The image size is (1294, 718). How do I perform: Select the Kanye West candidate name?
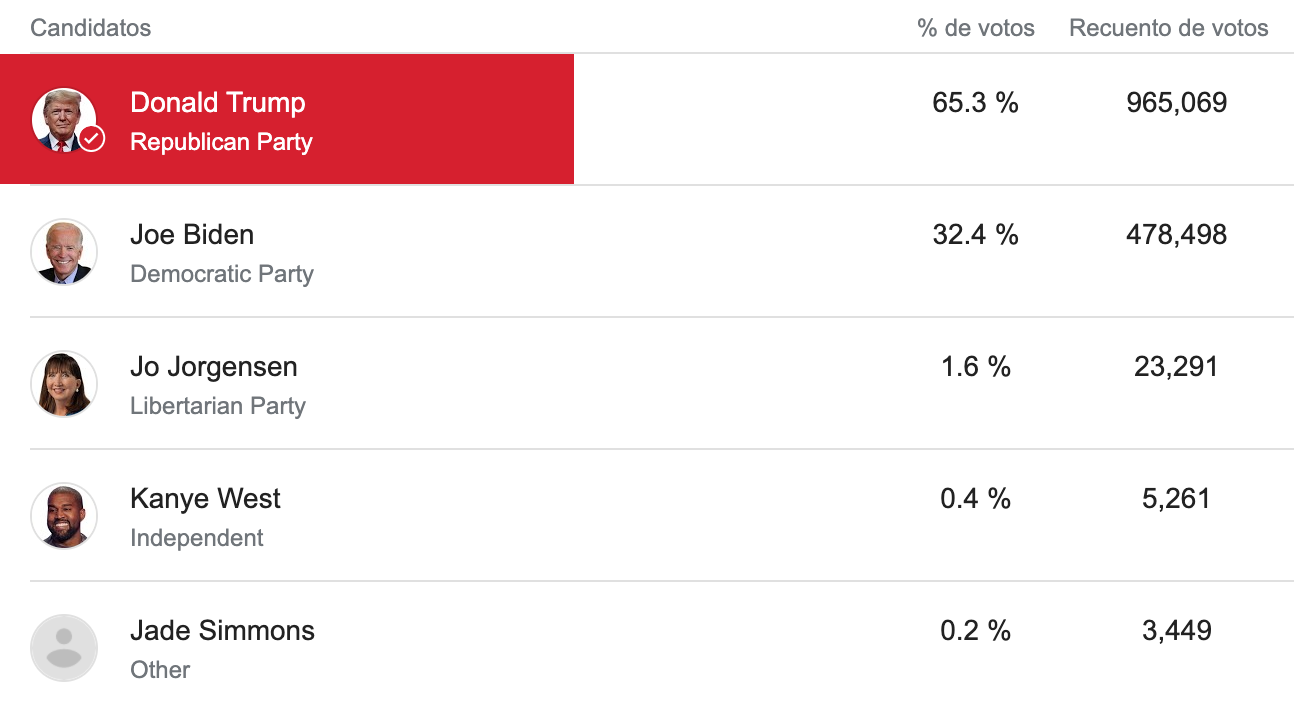pyautogui.click(x=205, y=498)
